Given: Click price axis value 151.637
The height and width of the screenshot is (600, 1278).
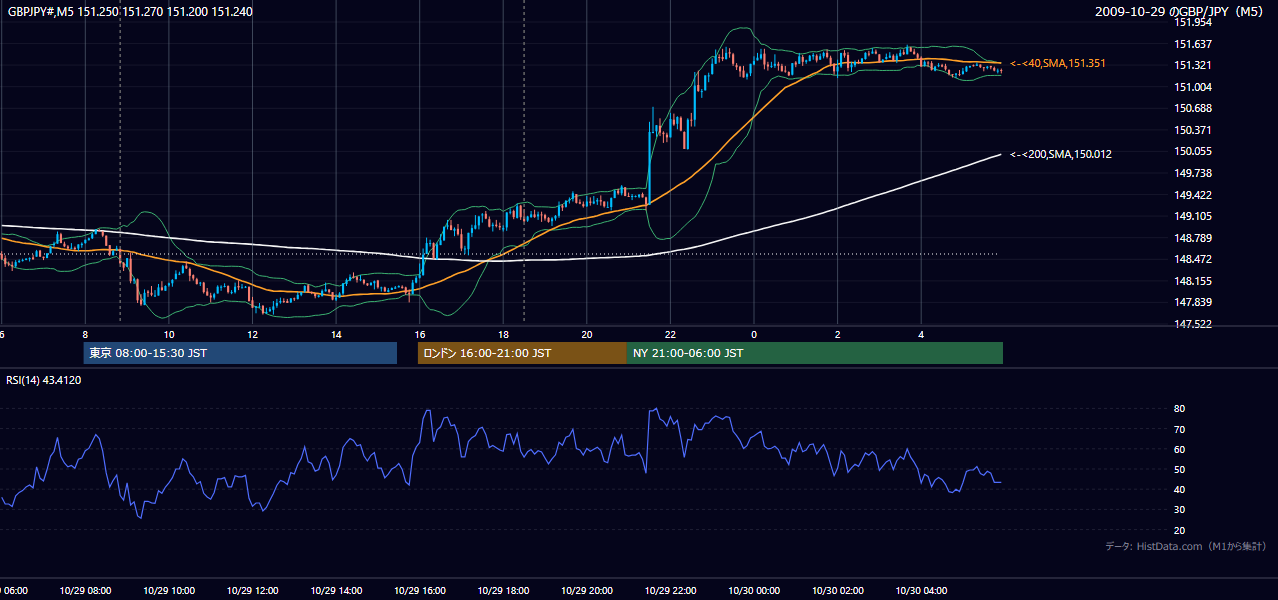Looking at the screenshot, I should (1194, 44).
